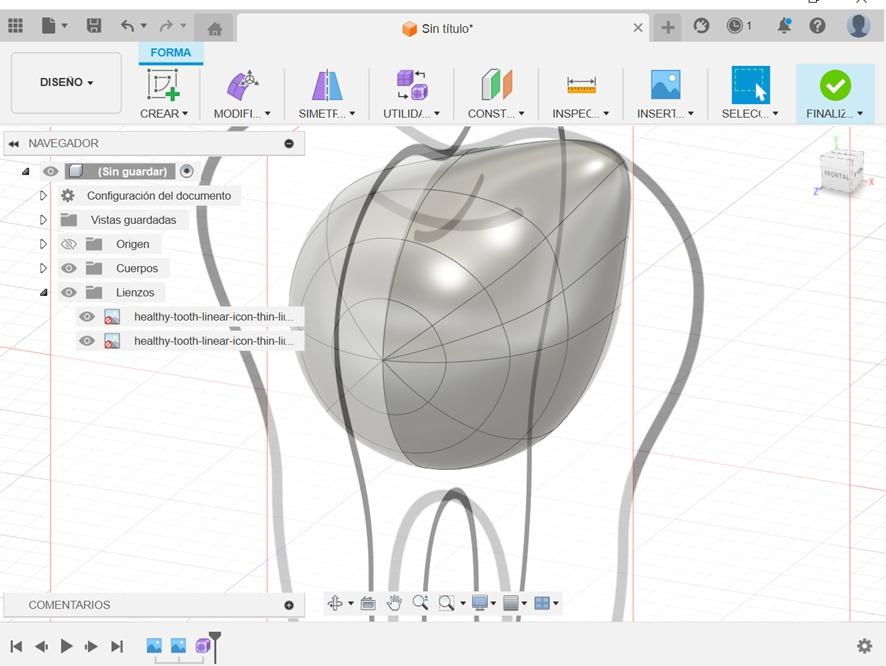Screen dimensions: 886x666
Task: Expand the Origen folder node
Action: [x=44, y=244]
